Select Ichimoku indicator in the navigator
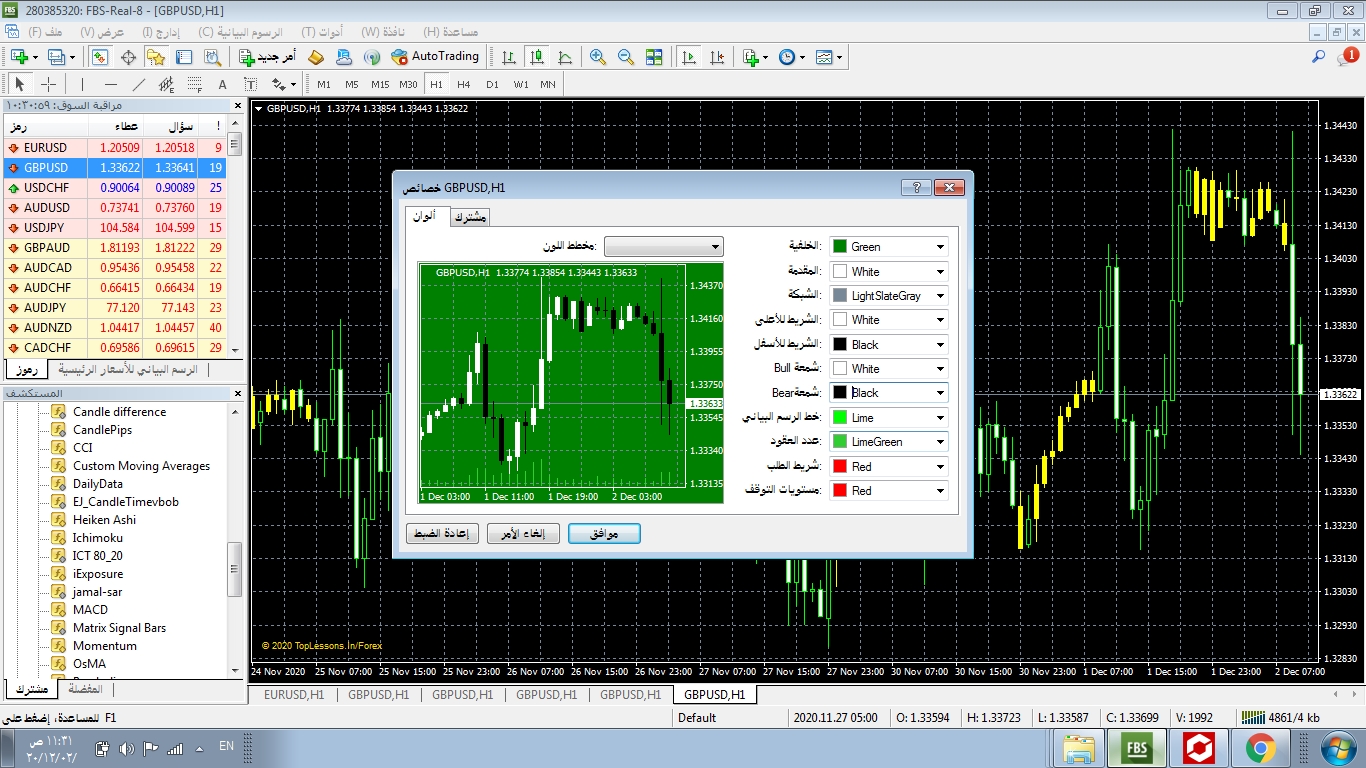The image size is (1366, 768). [97, 538]
